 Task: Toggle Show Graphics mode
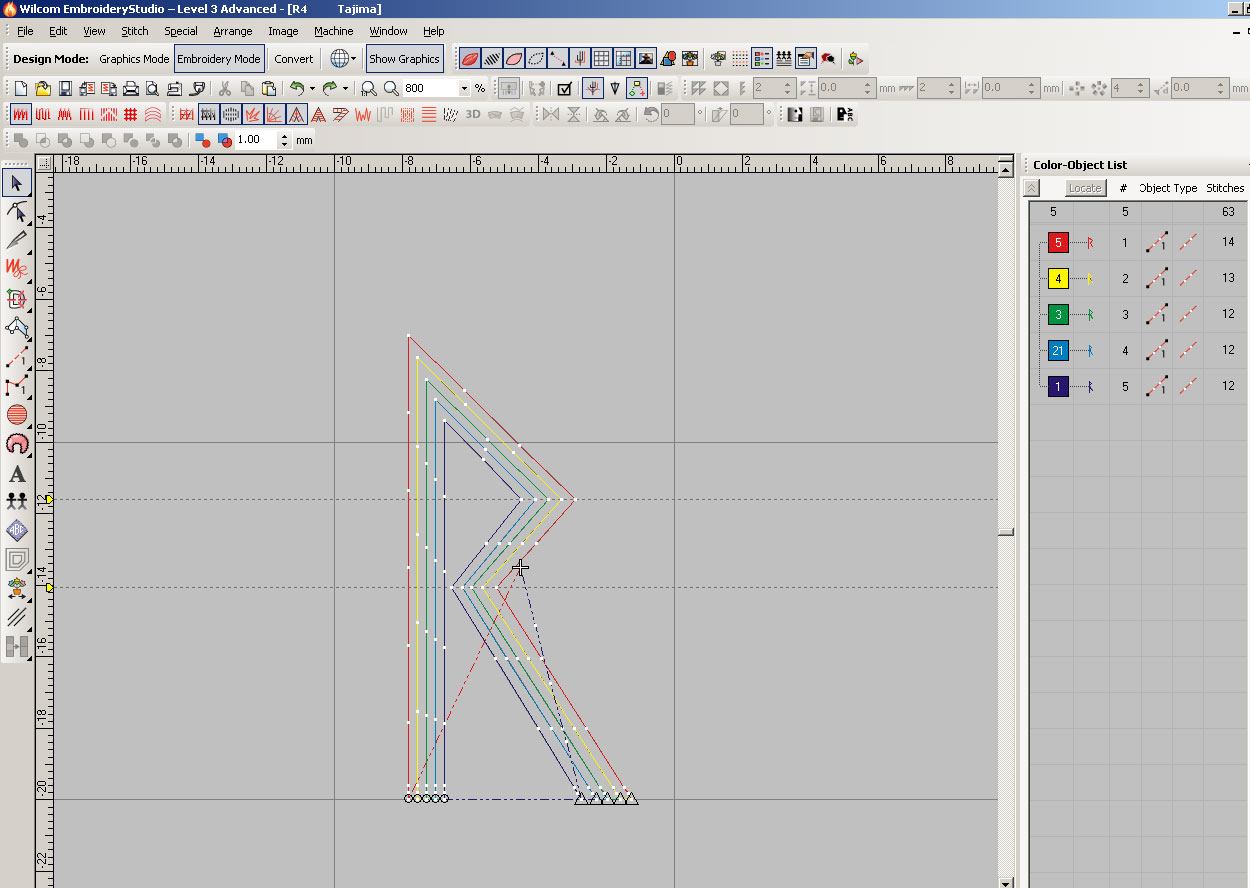[x=404, y=59]
